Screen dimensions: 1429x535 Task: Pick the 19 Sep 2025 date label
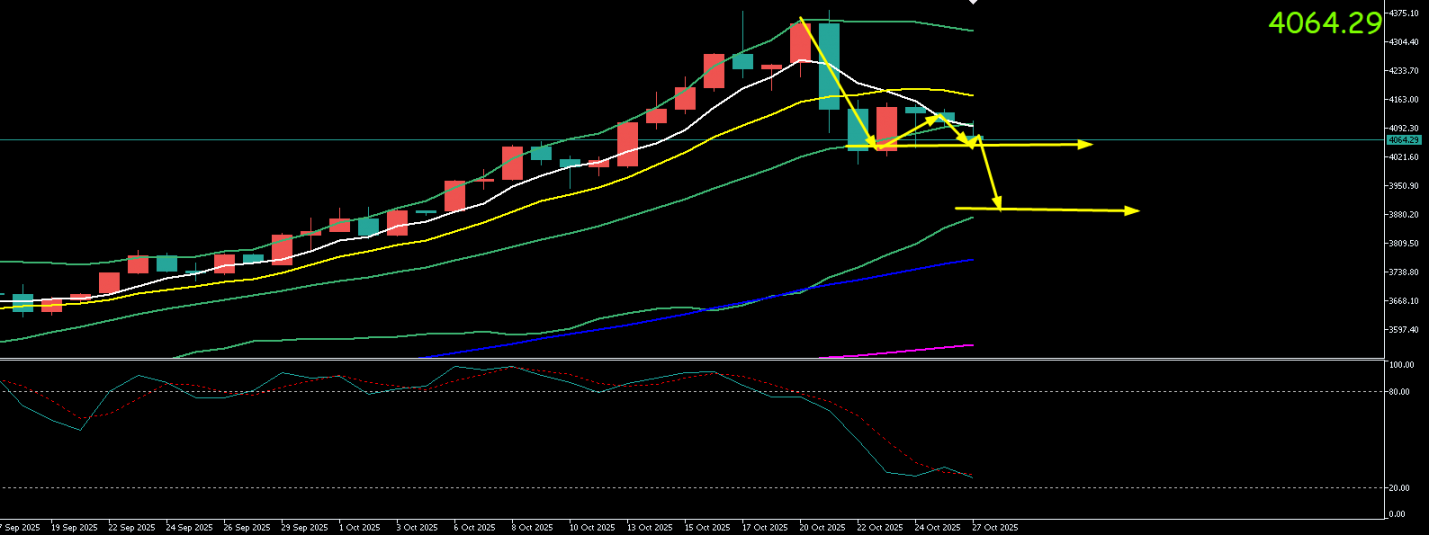tap(74, 527)
